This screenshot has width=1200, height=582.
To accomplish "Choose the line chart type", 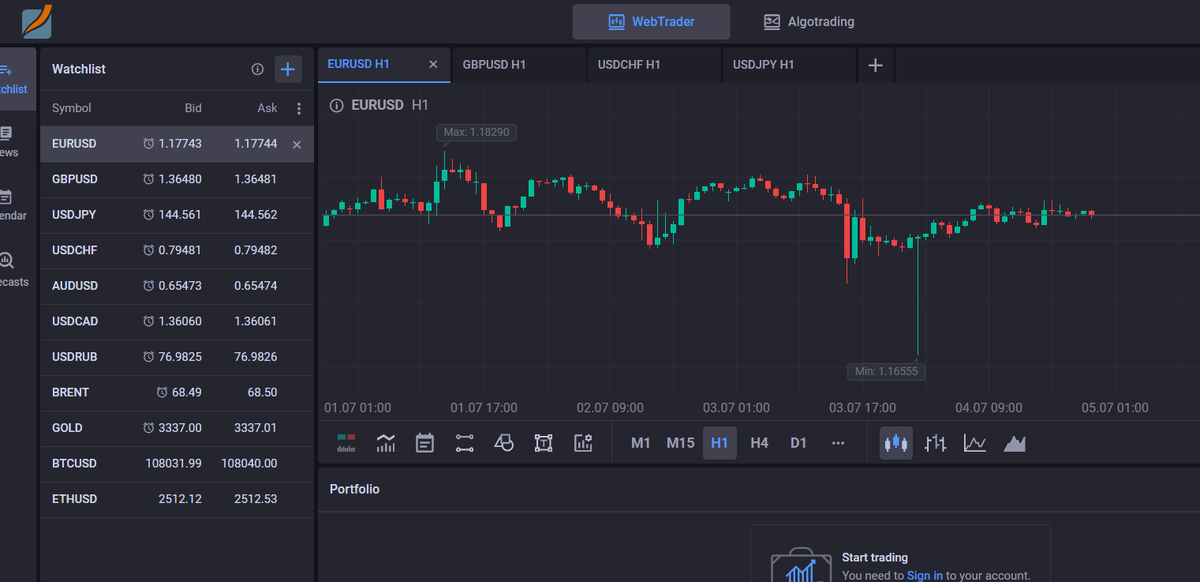I will pyautogui.click(x=975, y=443).
